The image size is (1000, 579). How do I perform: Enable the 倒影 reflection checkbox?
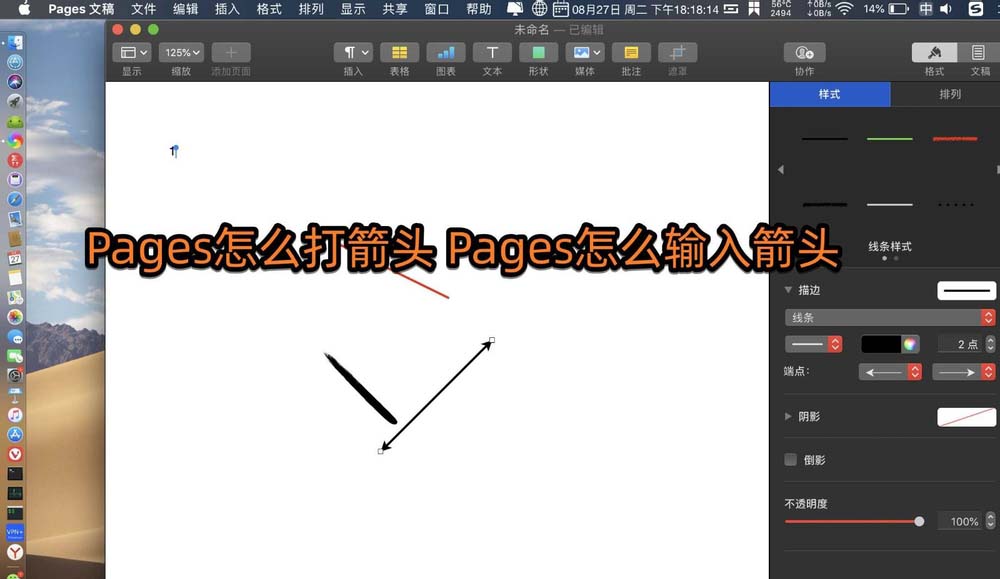click(x=789, y=460)
